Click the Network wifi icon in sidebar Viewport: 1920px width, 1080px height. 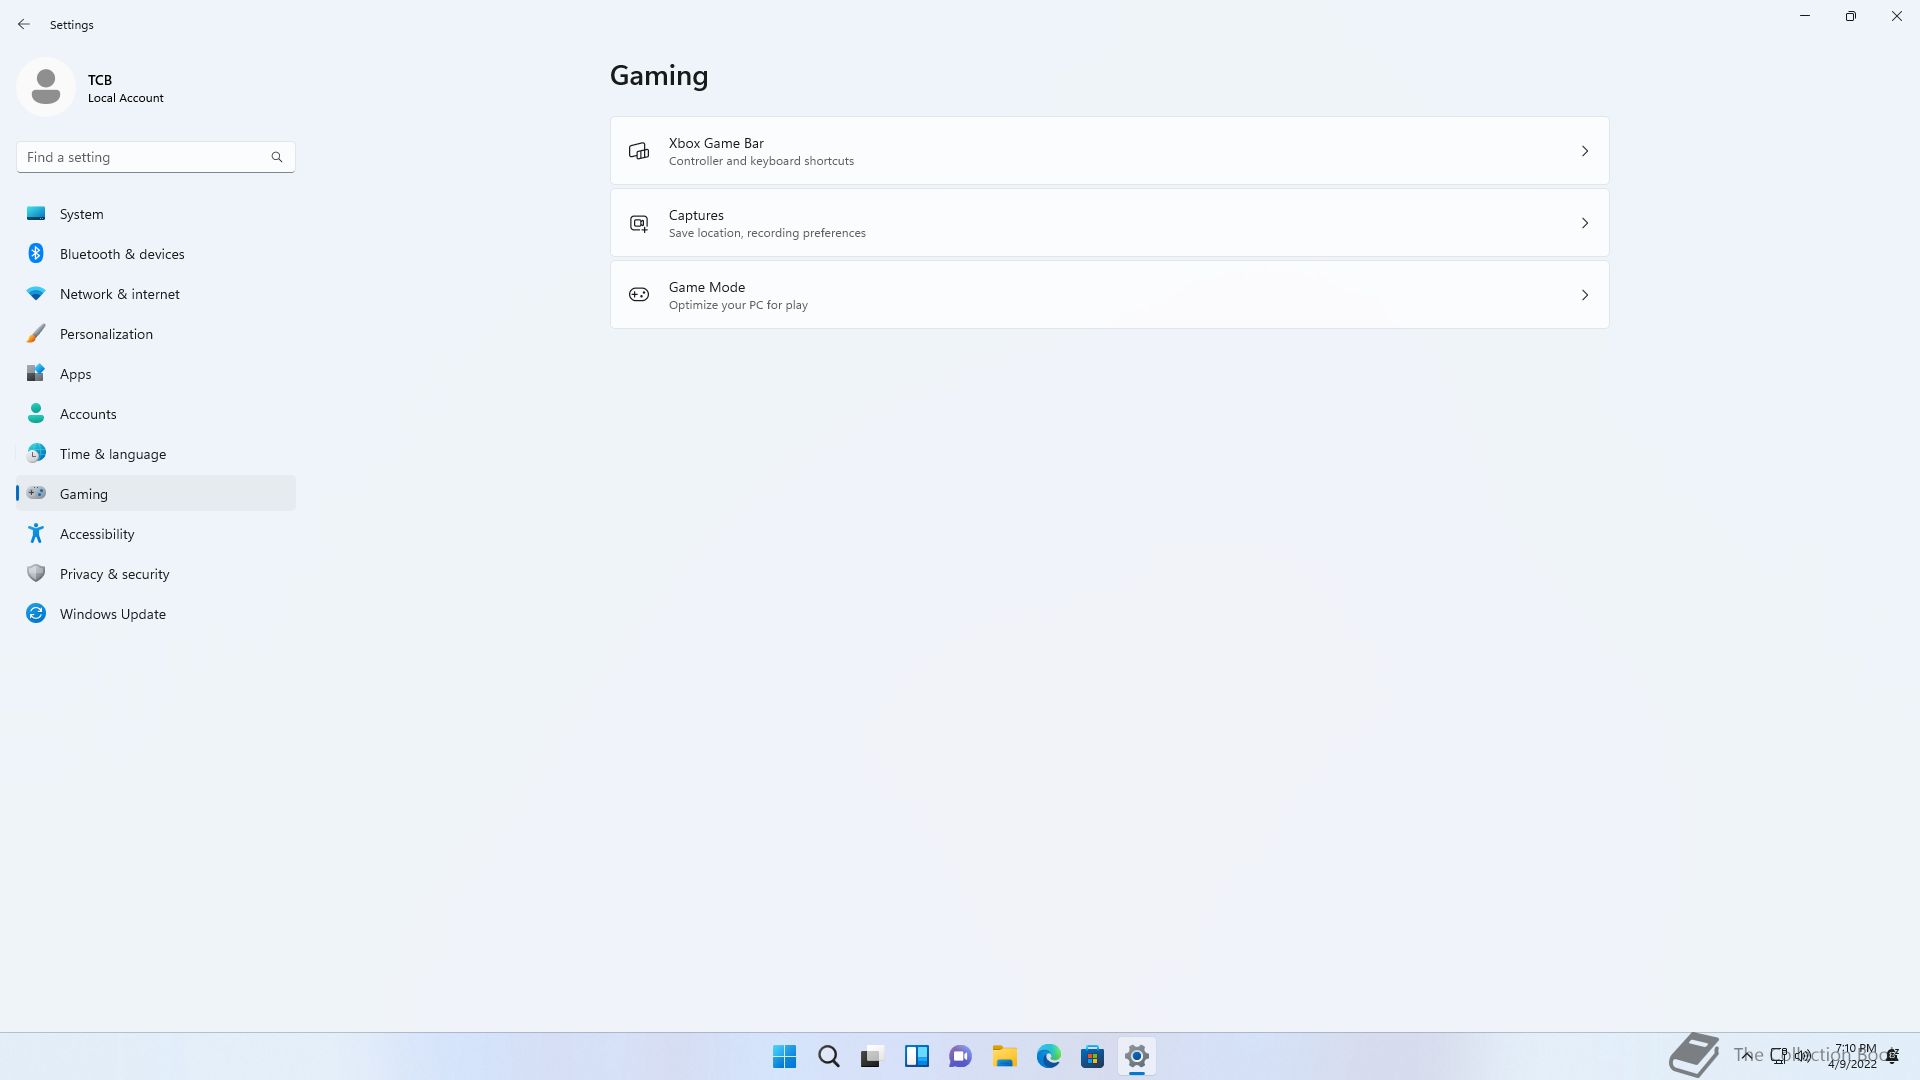[x=36, y=293]
